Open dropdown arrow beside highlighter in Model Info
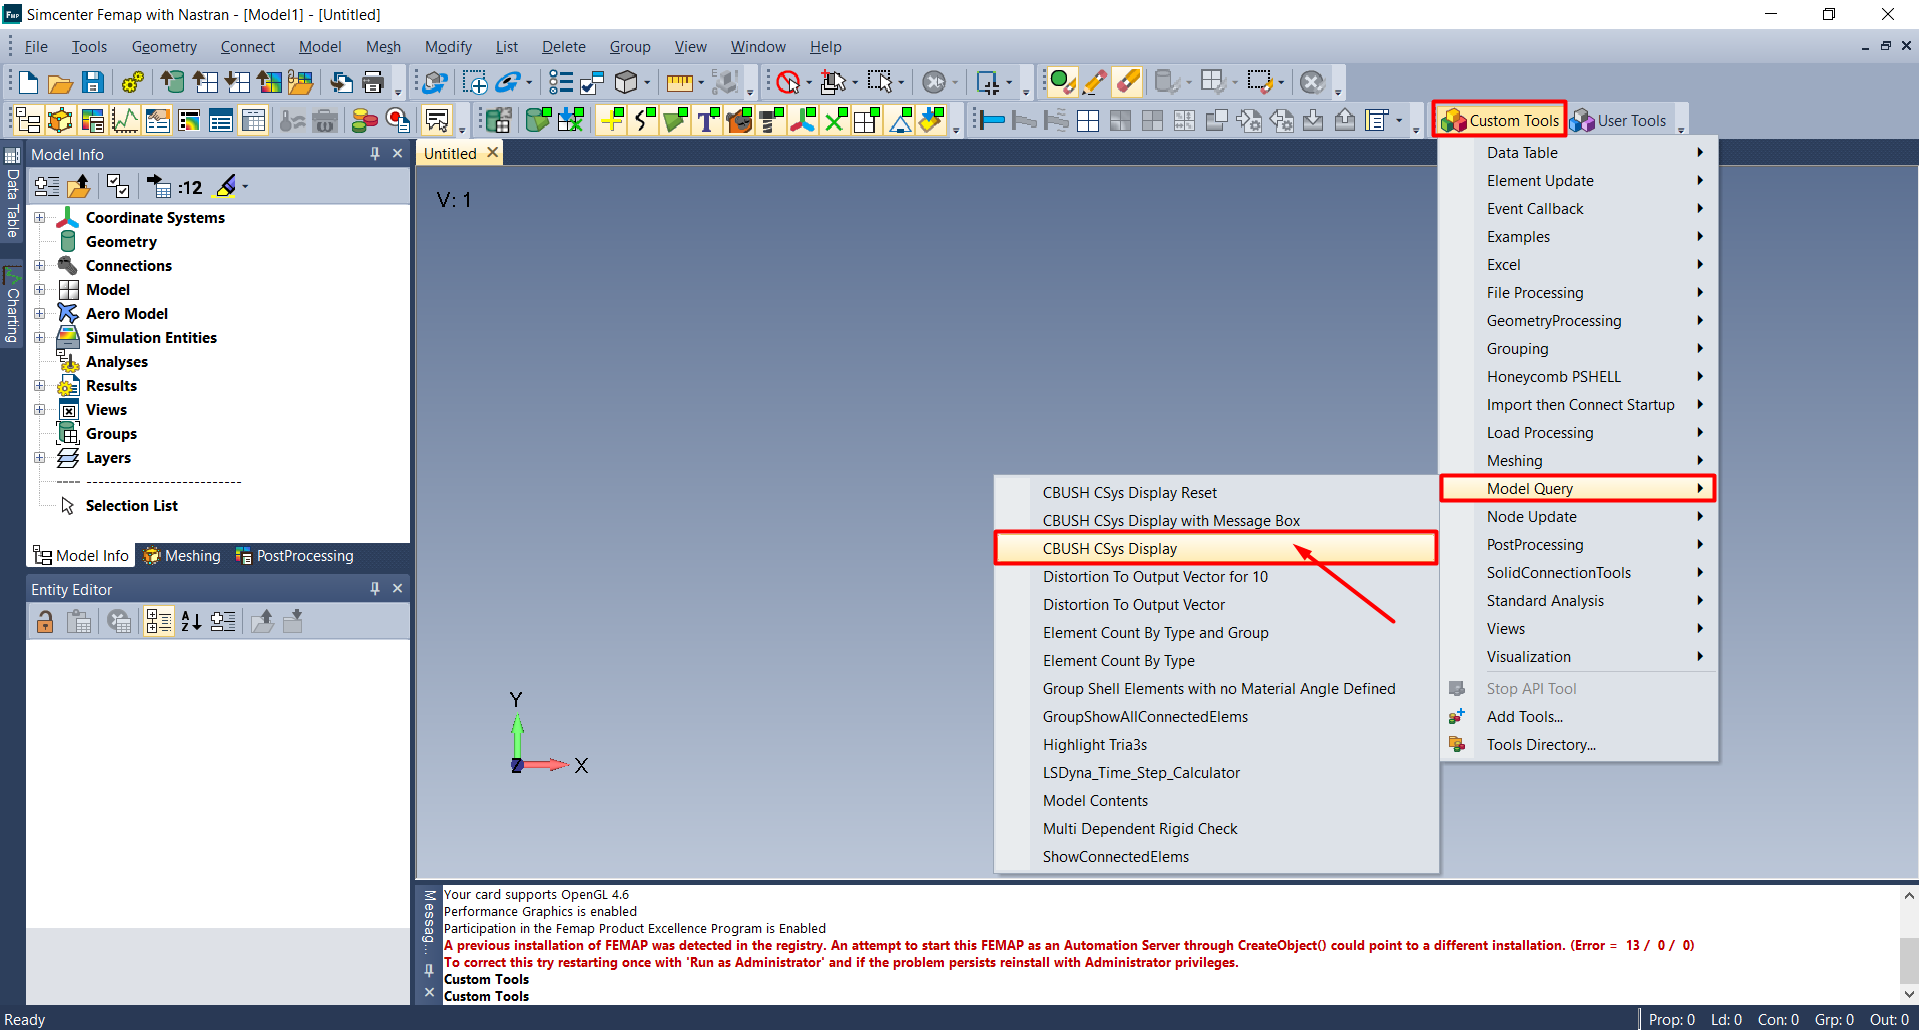1919x1030 pixels. [x=245, y=187]
